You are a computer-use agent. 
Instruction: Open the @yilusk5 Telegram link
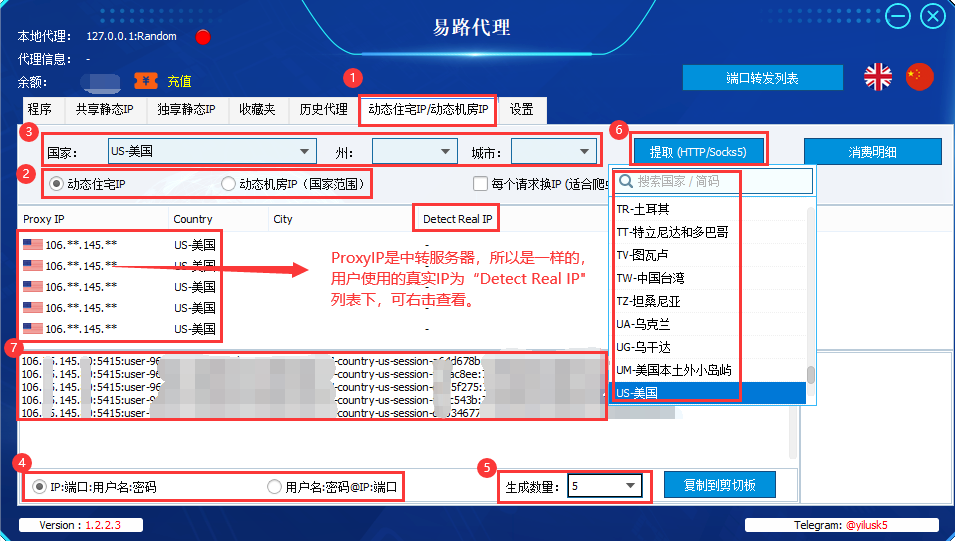pyautogui.click(x=866, y=525)
